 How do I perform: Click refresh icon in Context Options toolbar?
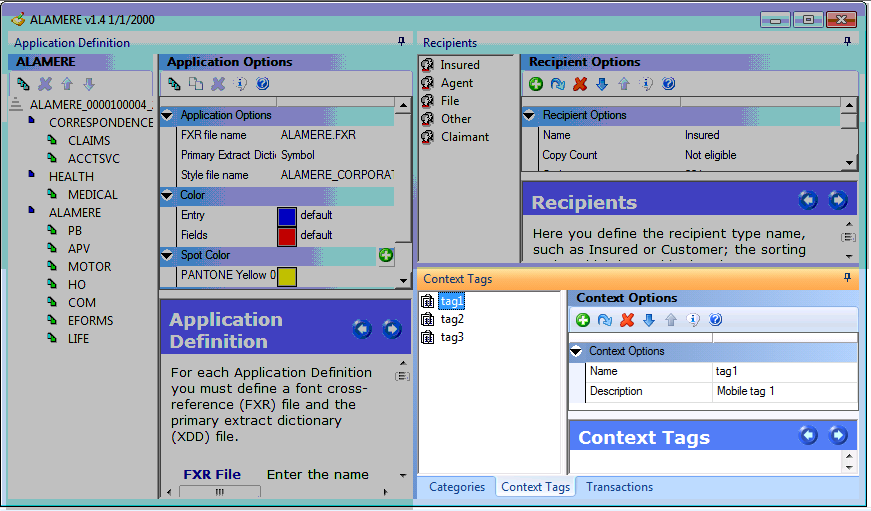[605, 320]
